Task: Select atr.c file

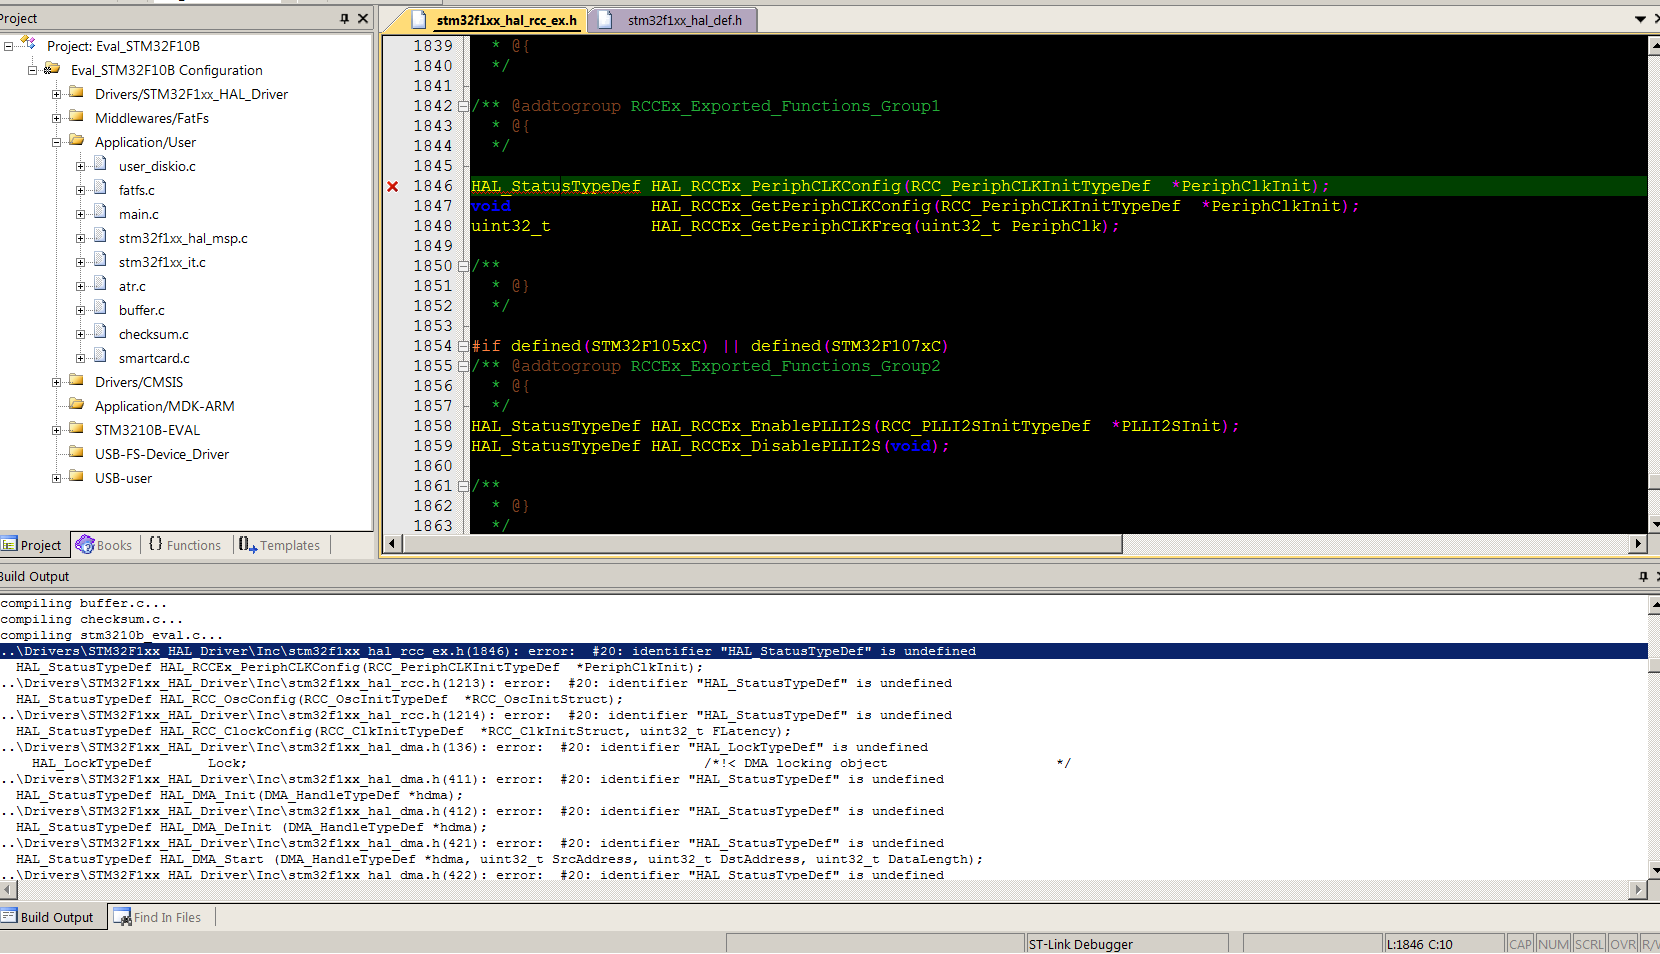Action: tap(132, 286)
